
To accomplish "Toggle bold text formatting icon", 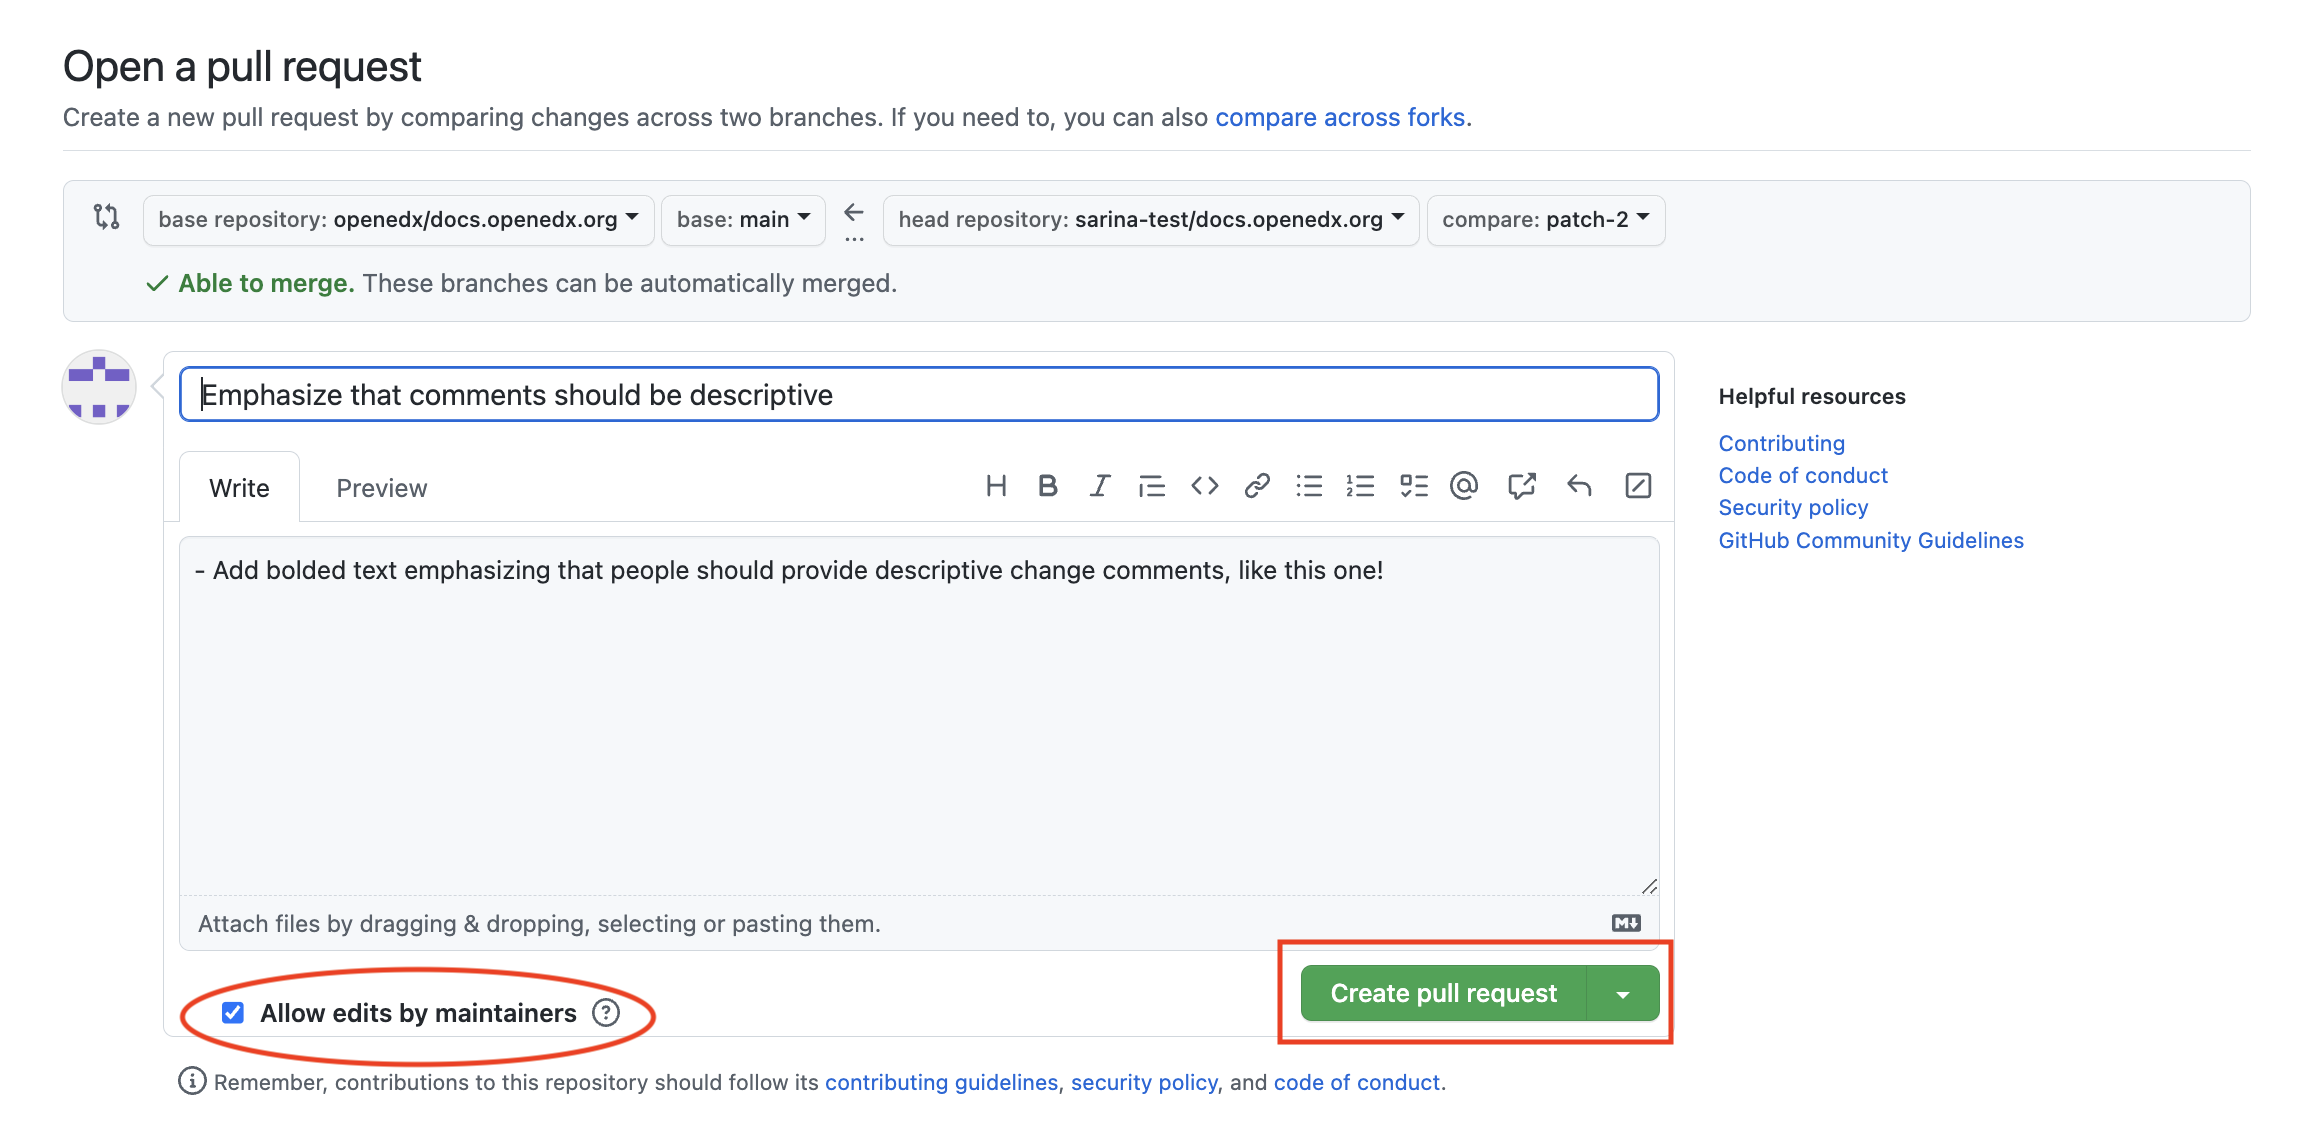I will [1047, 486].
